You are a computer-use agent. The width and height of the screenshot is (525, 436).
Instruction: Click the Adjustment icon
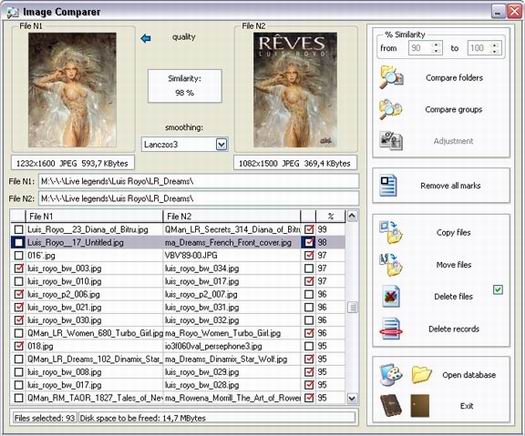(x=391, y=141)
